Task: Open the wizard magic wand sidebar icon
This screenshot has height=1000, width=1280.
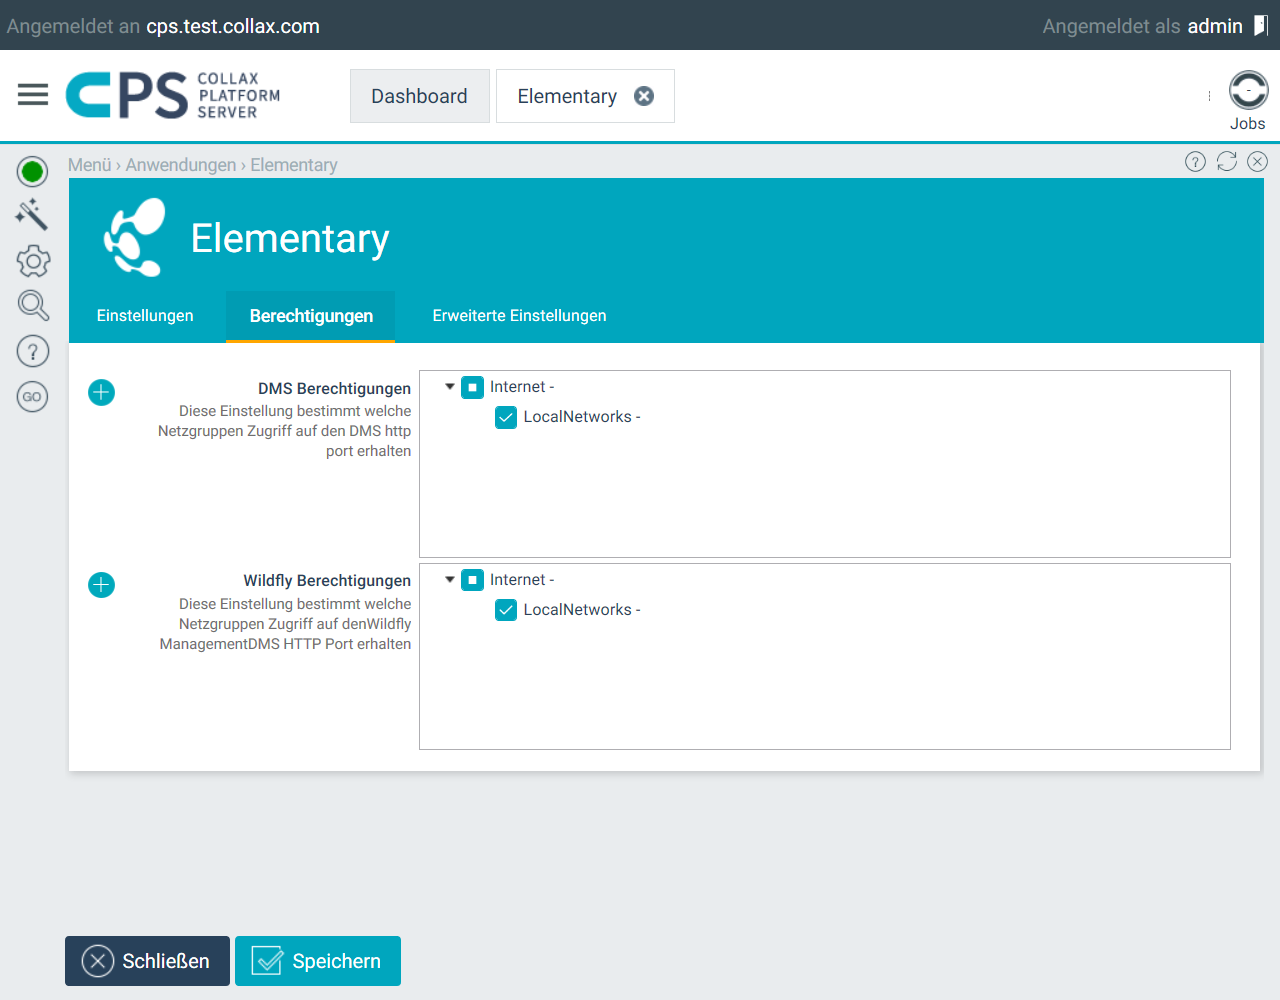Action: click(33, 215)
